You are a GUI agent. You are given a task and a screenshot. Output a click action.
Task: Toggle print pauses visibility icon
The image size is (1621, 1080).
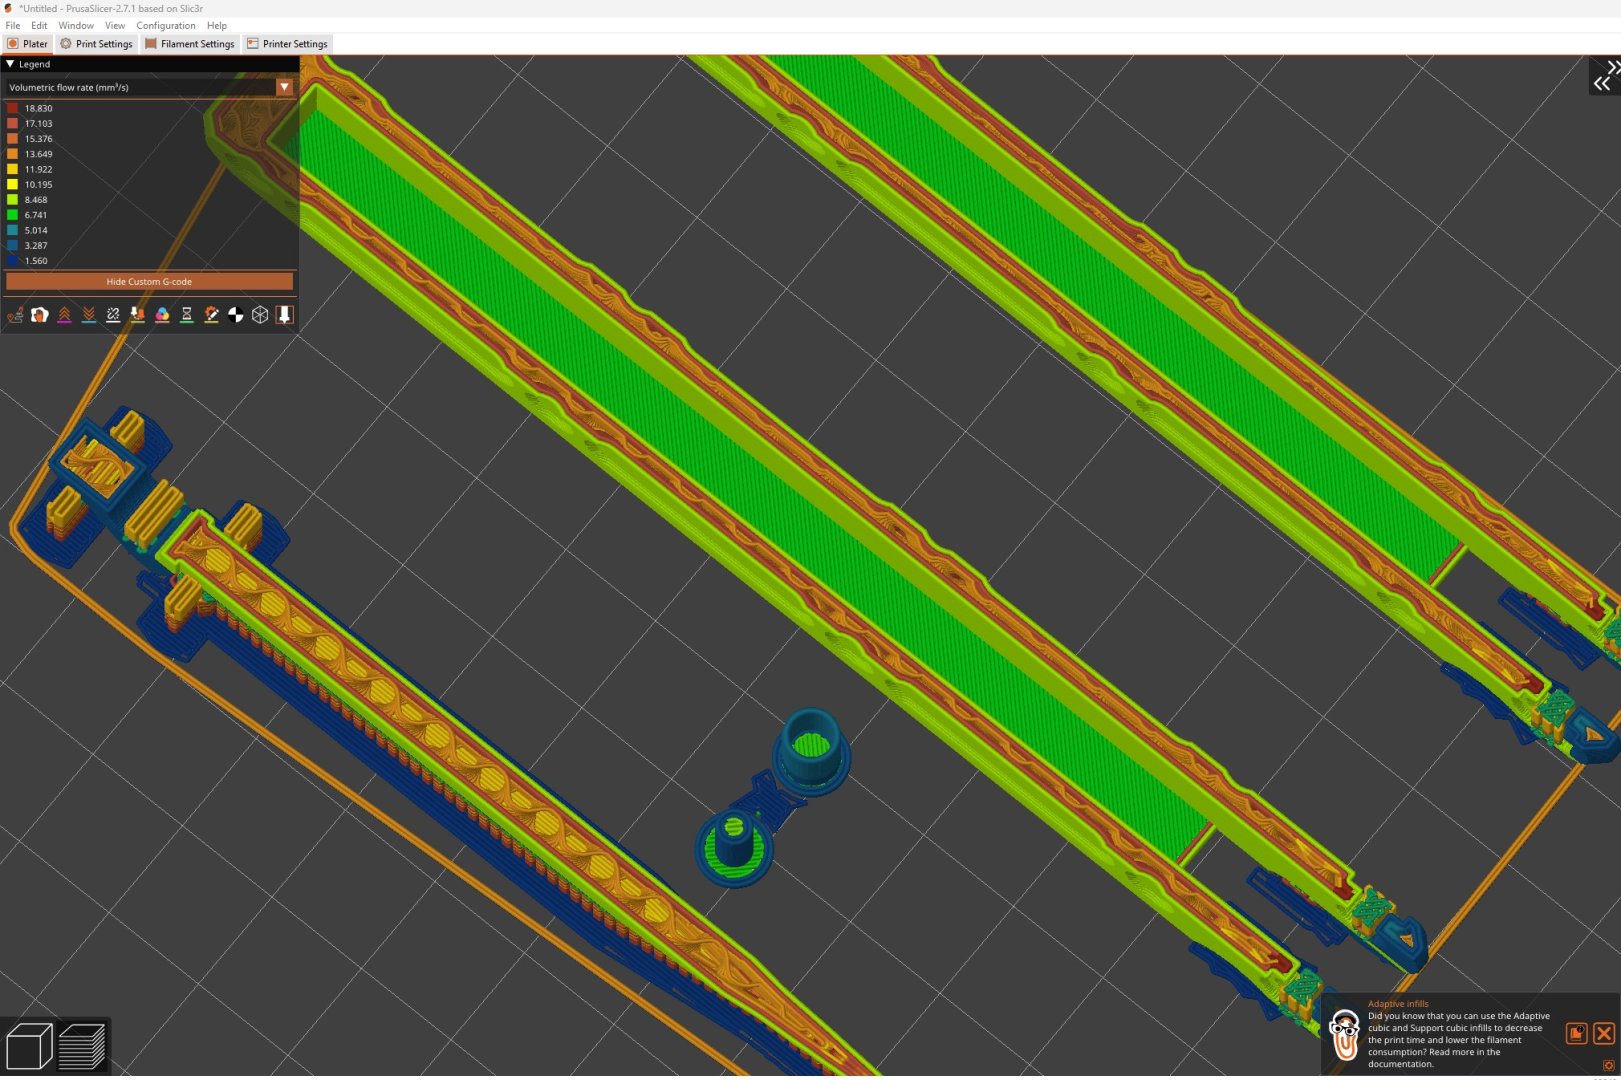187,315
